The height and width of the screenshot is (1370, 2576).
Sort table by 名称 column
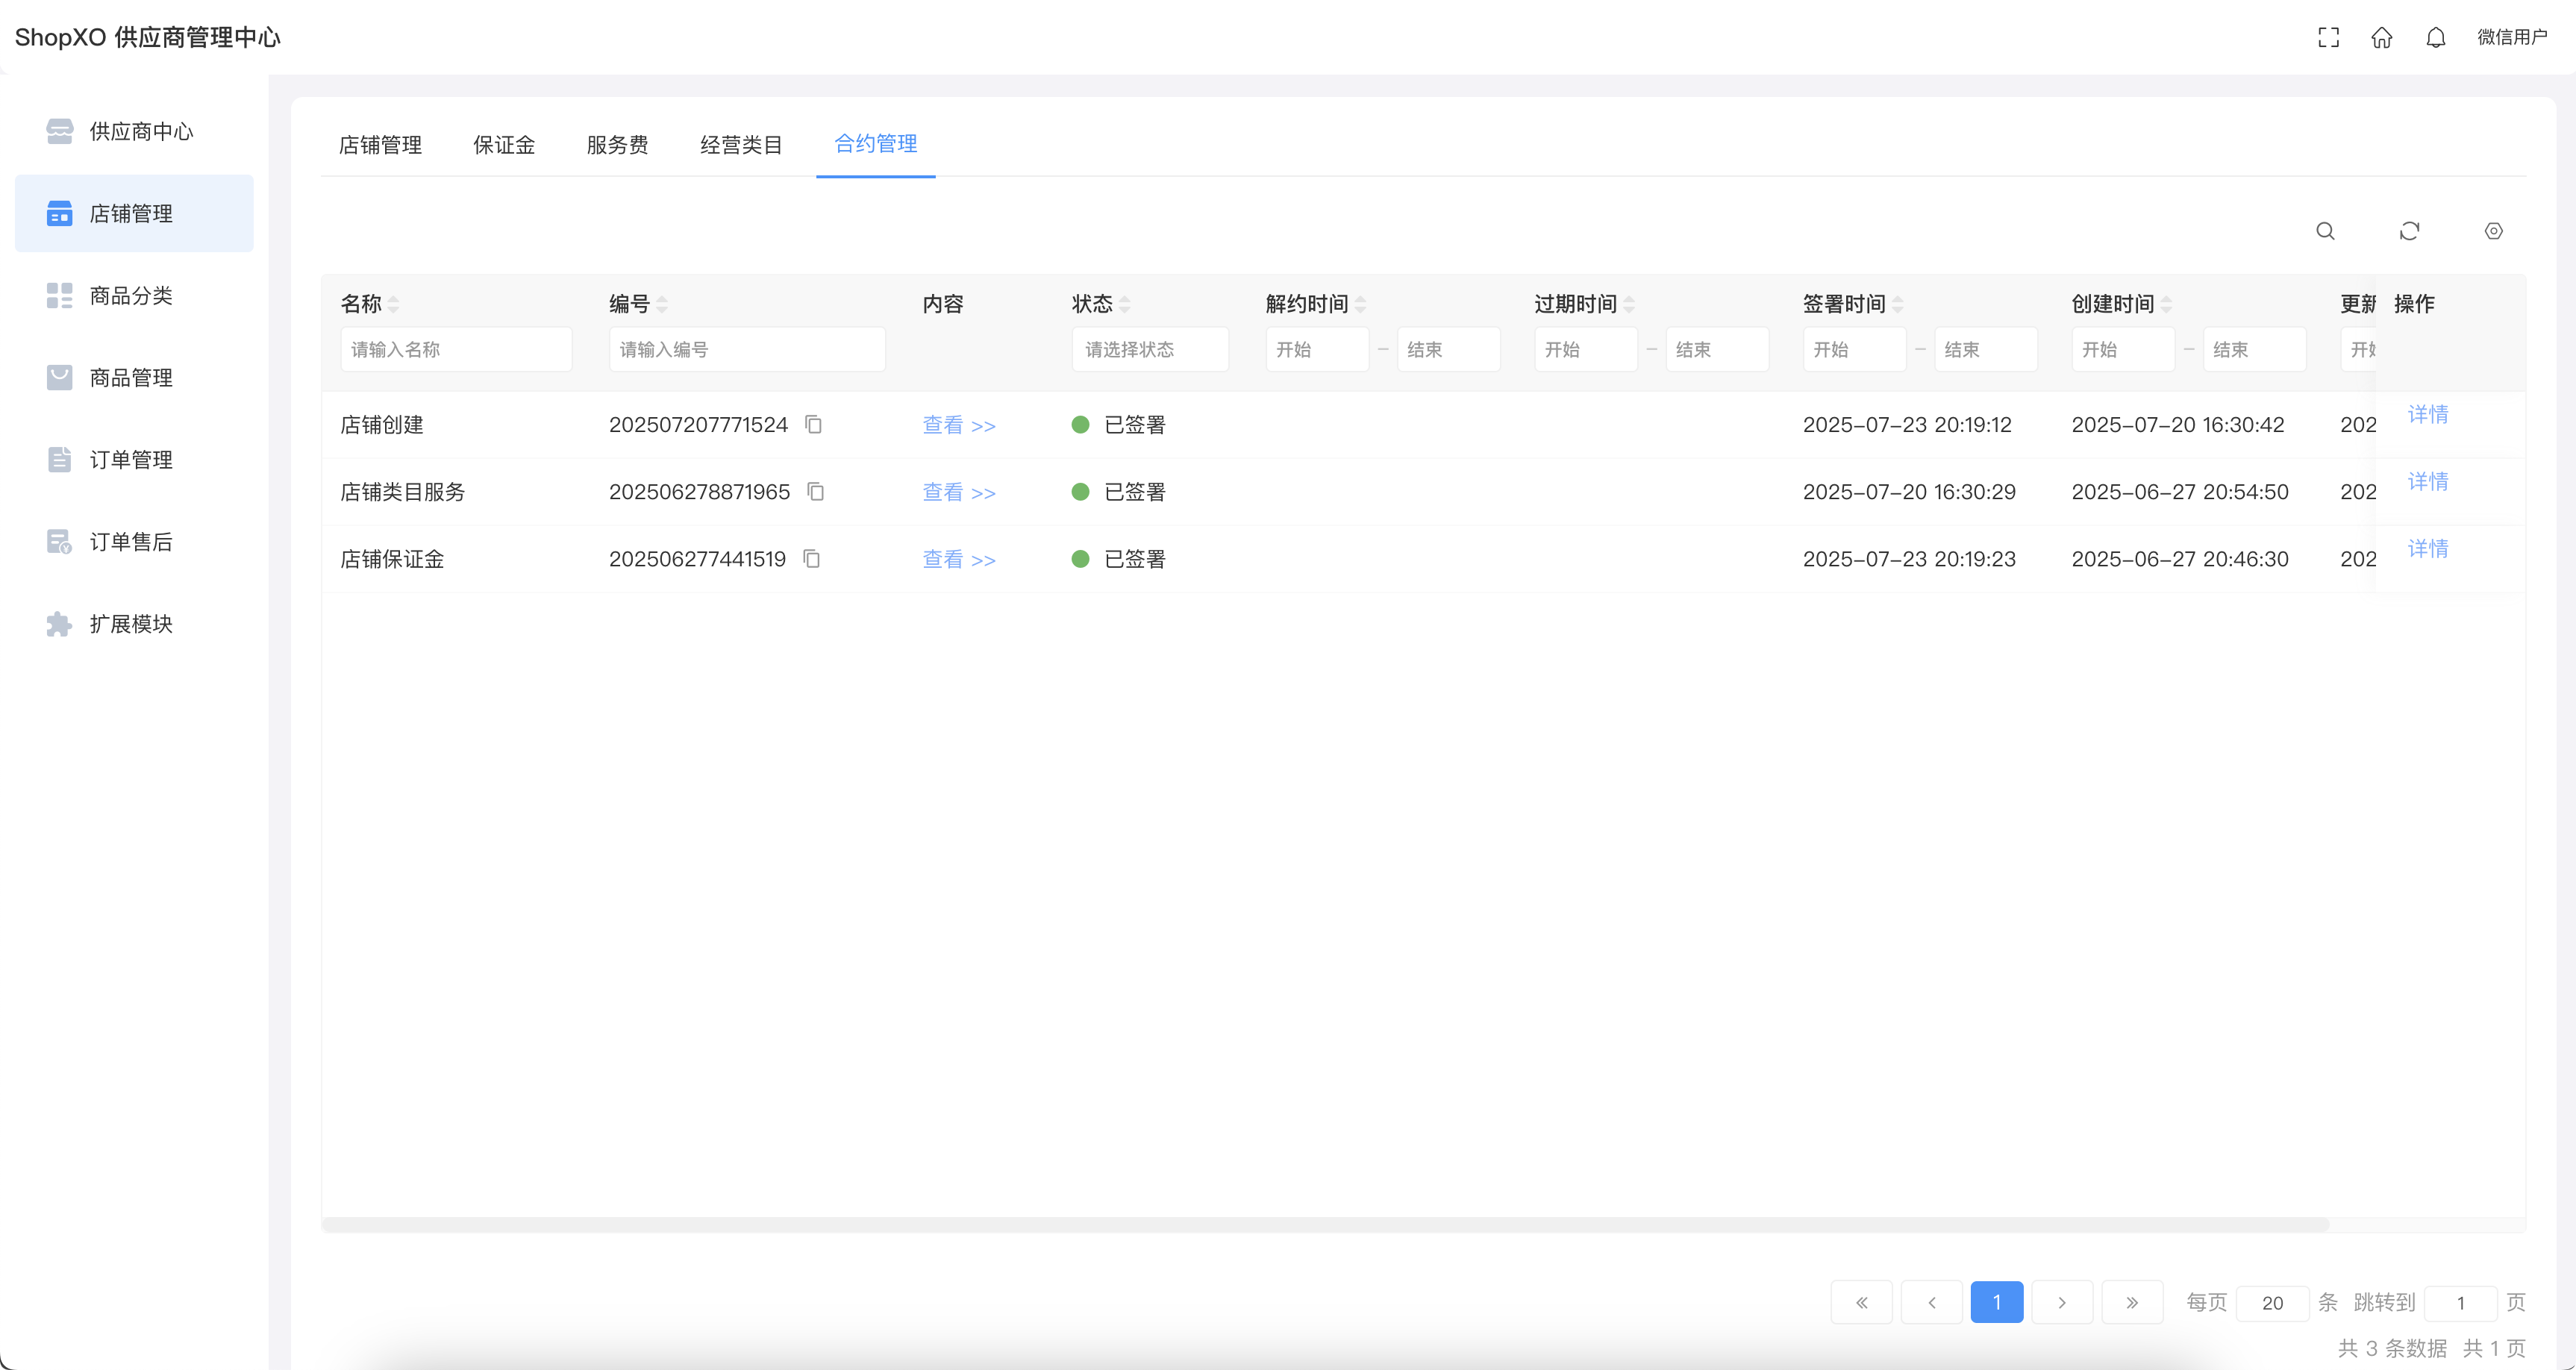(x=394, y=304)
